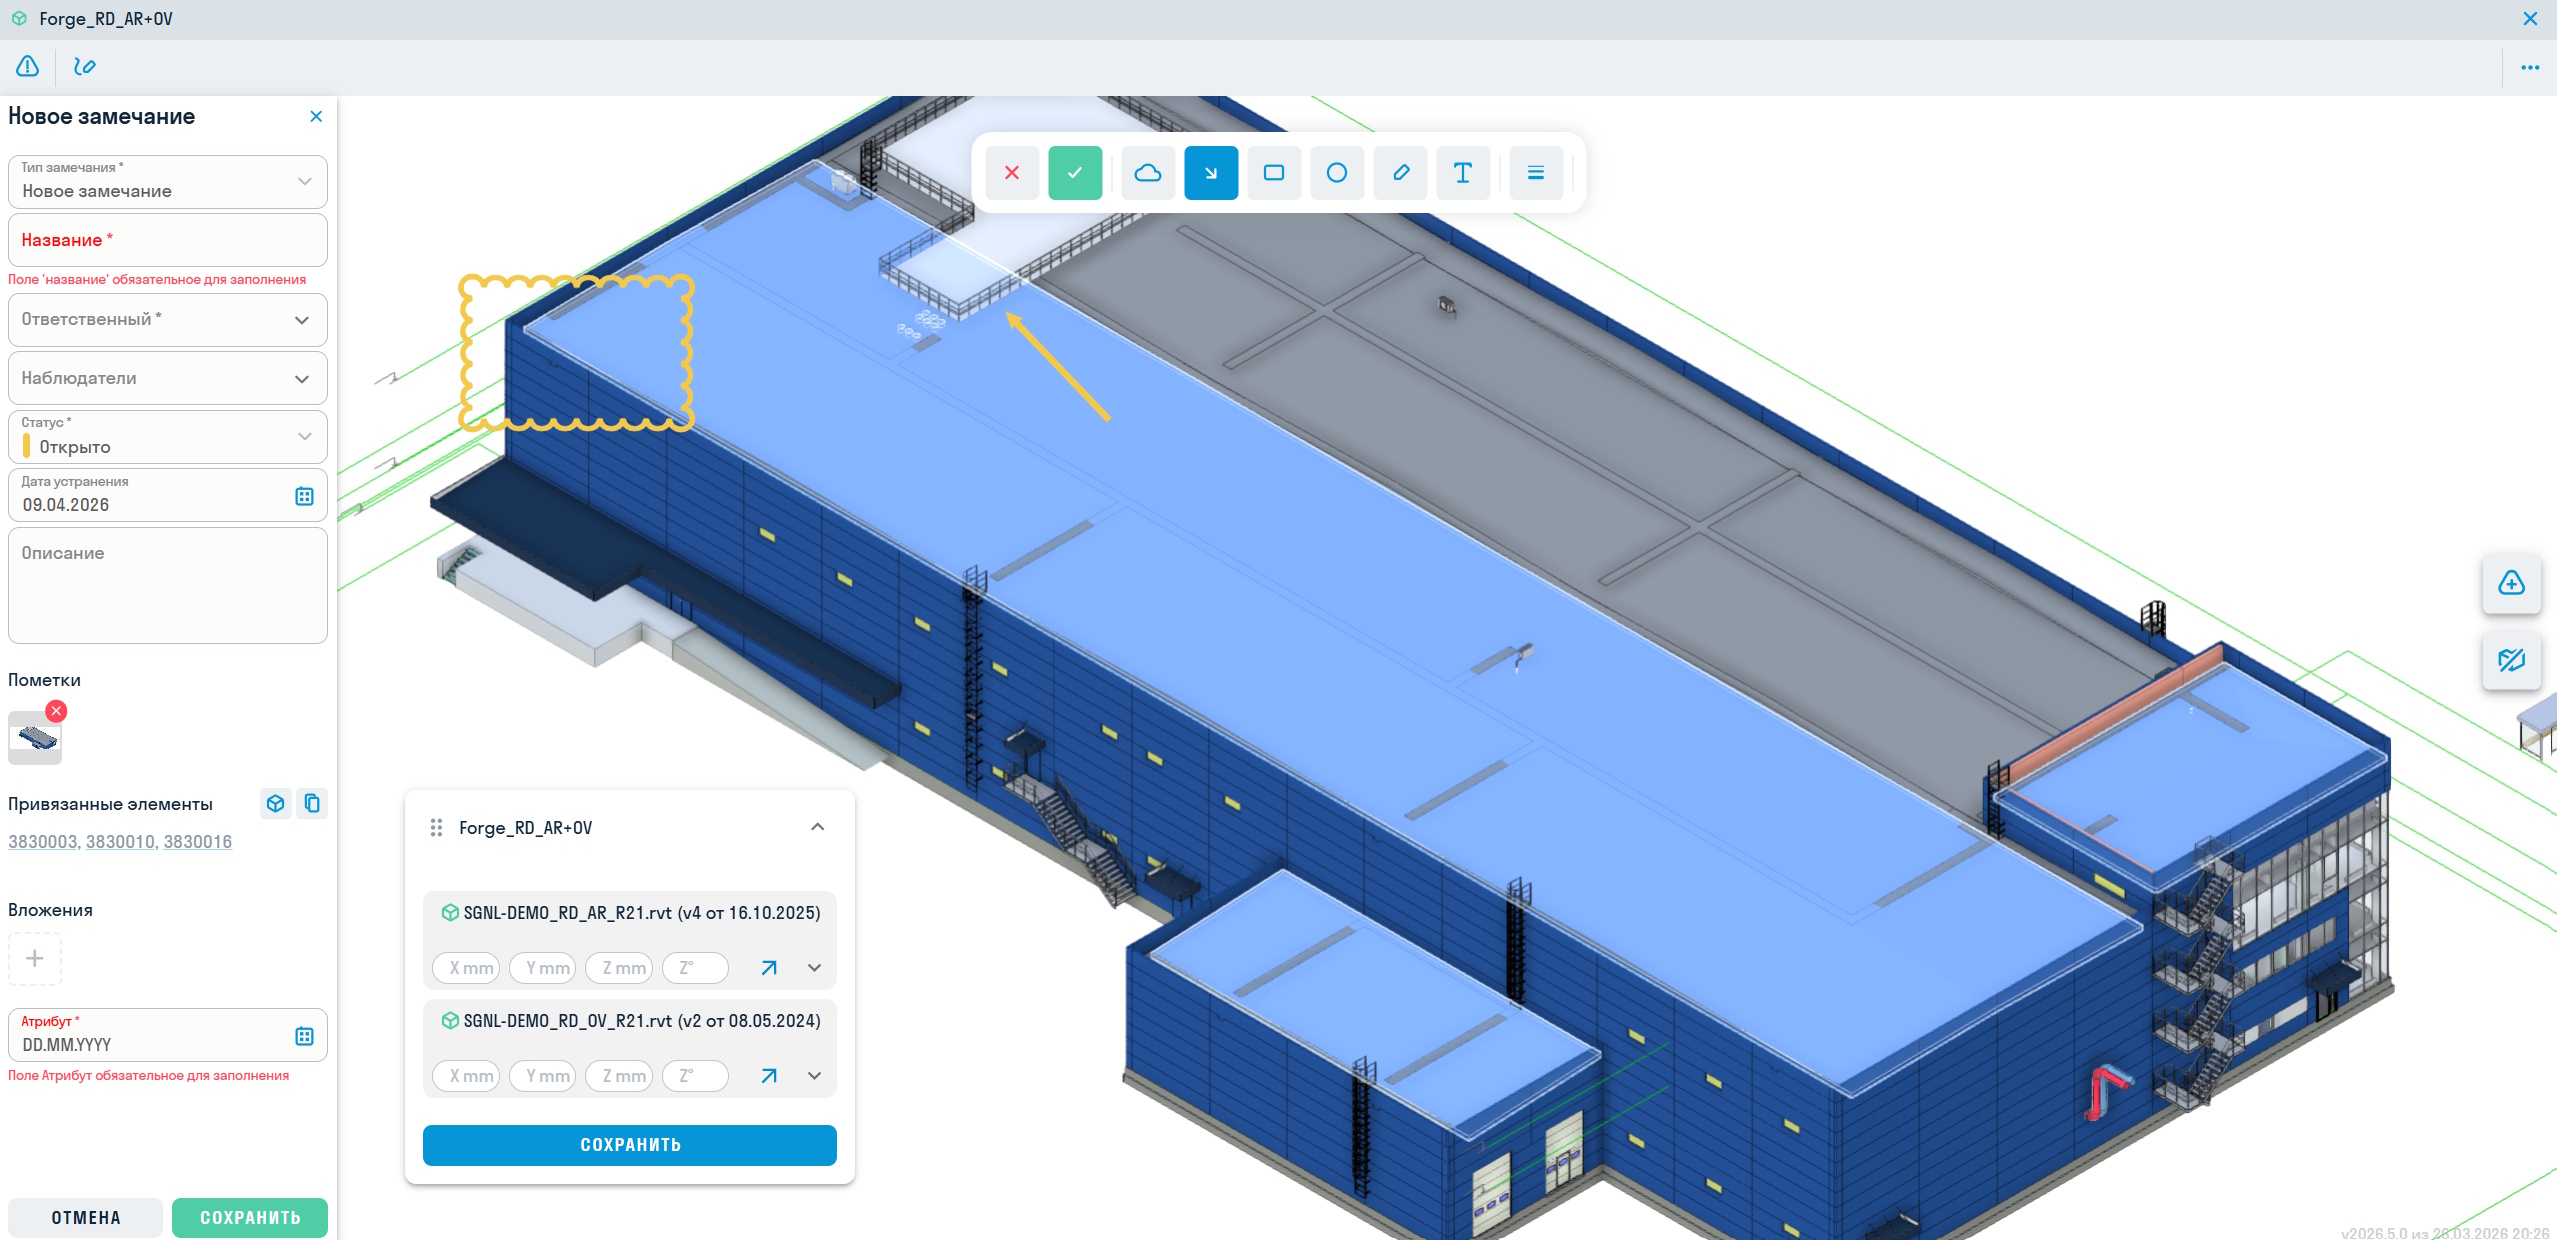Viewport: 2557px width, 1240px height.
Task: Open the Ответственный dropdown
Action: pos(167,320)
